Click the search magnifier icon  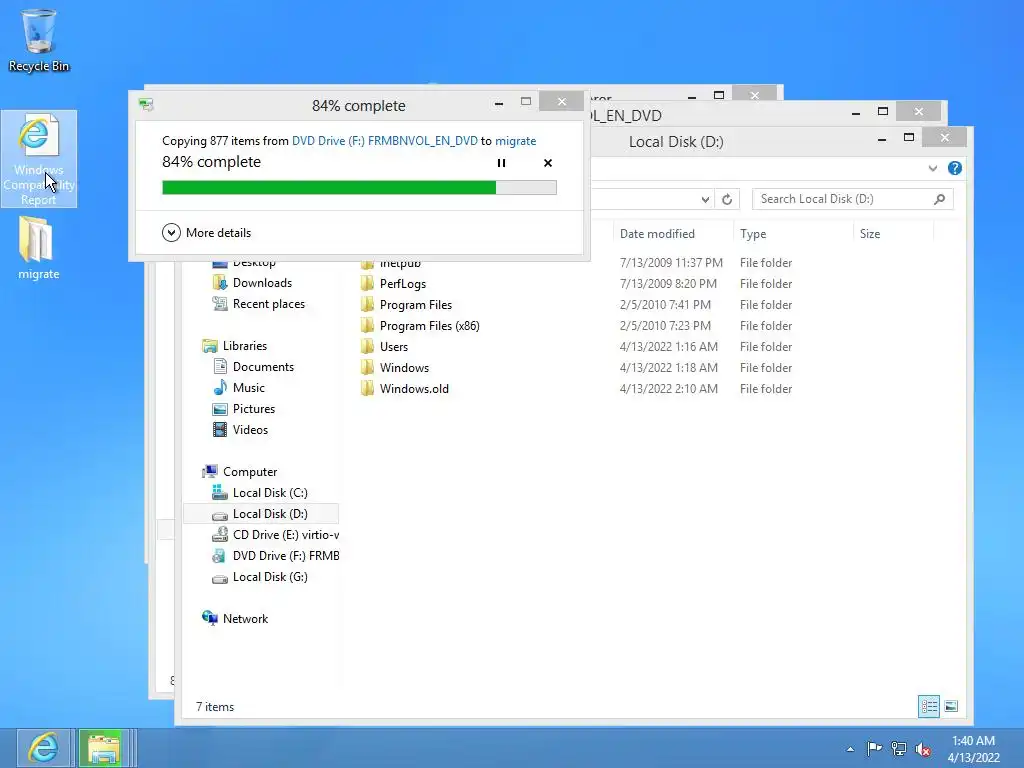(x=939, y=199)
